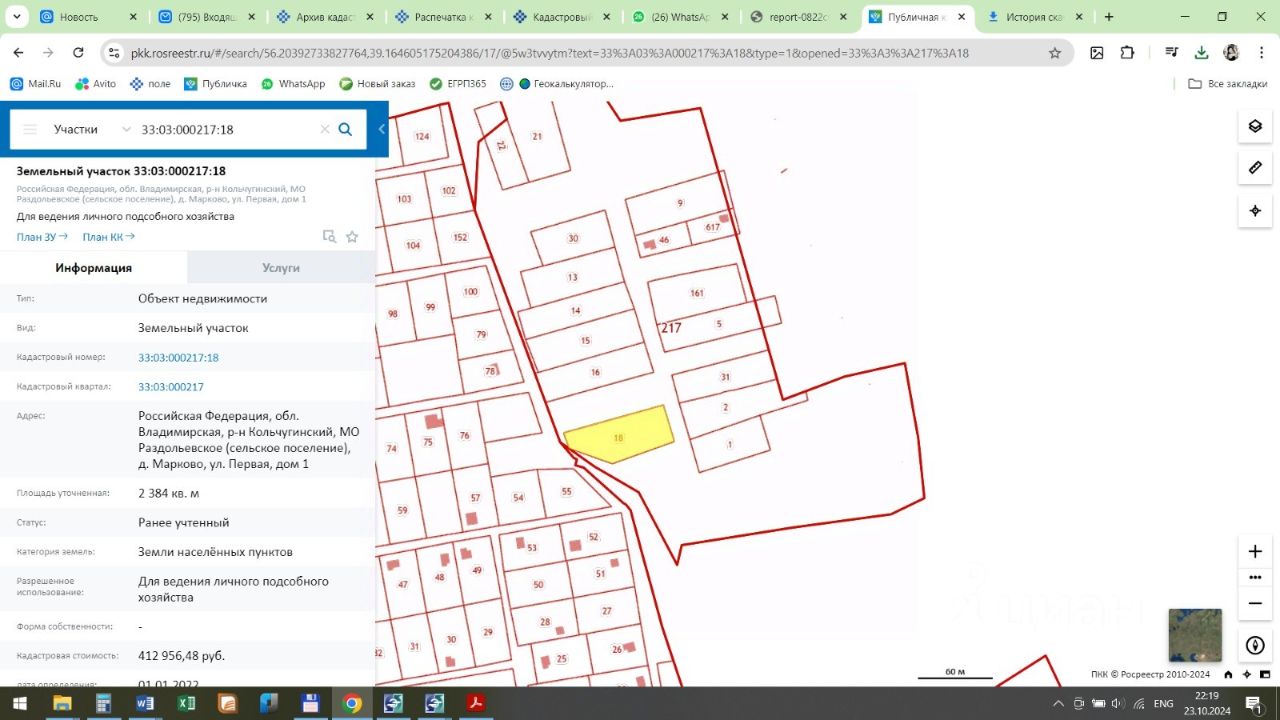Open the hamburger menu in search panel
Image resolution: width=1280 pixels, height=720 pixels.
[x=30, y=129]
